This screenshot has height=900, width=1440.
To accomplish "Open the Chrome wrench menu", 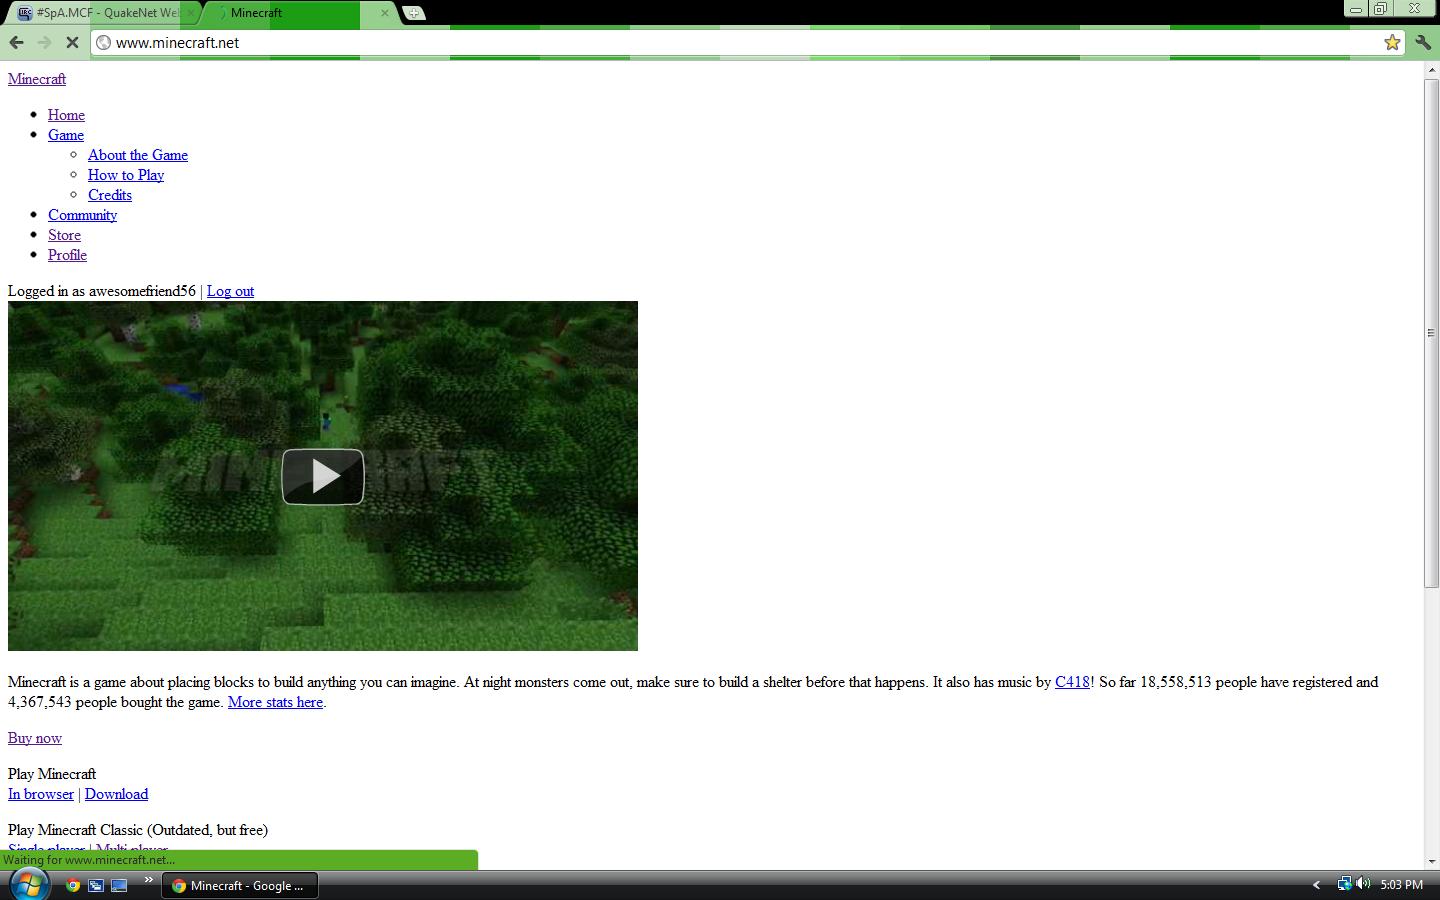I will 1423,42.
